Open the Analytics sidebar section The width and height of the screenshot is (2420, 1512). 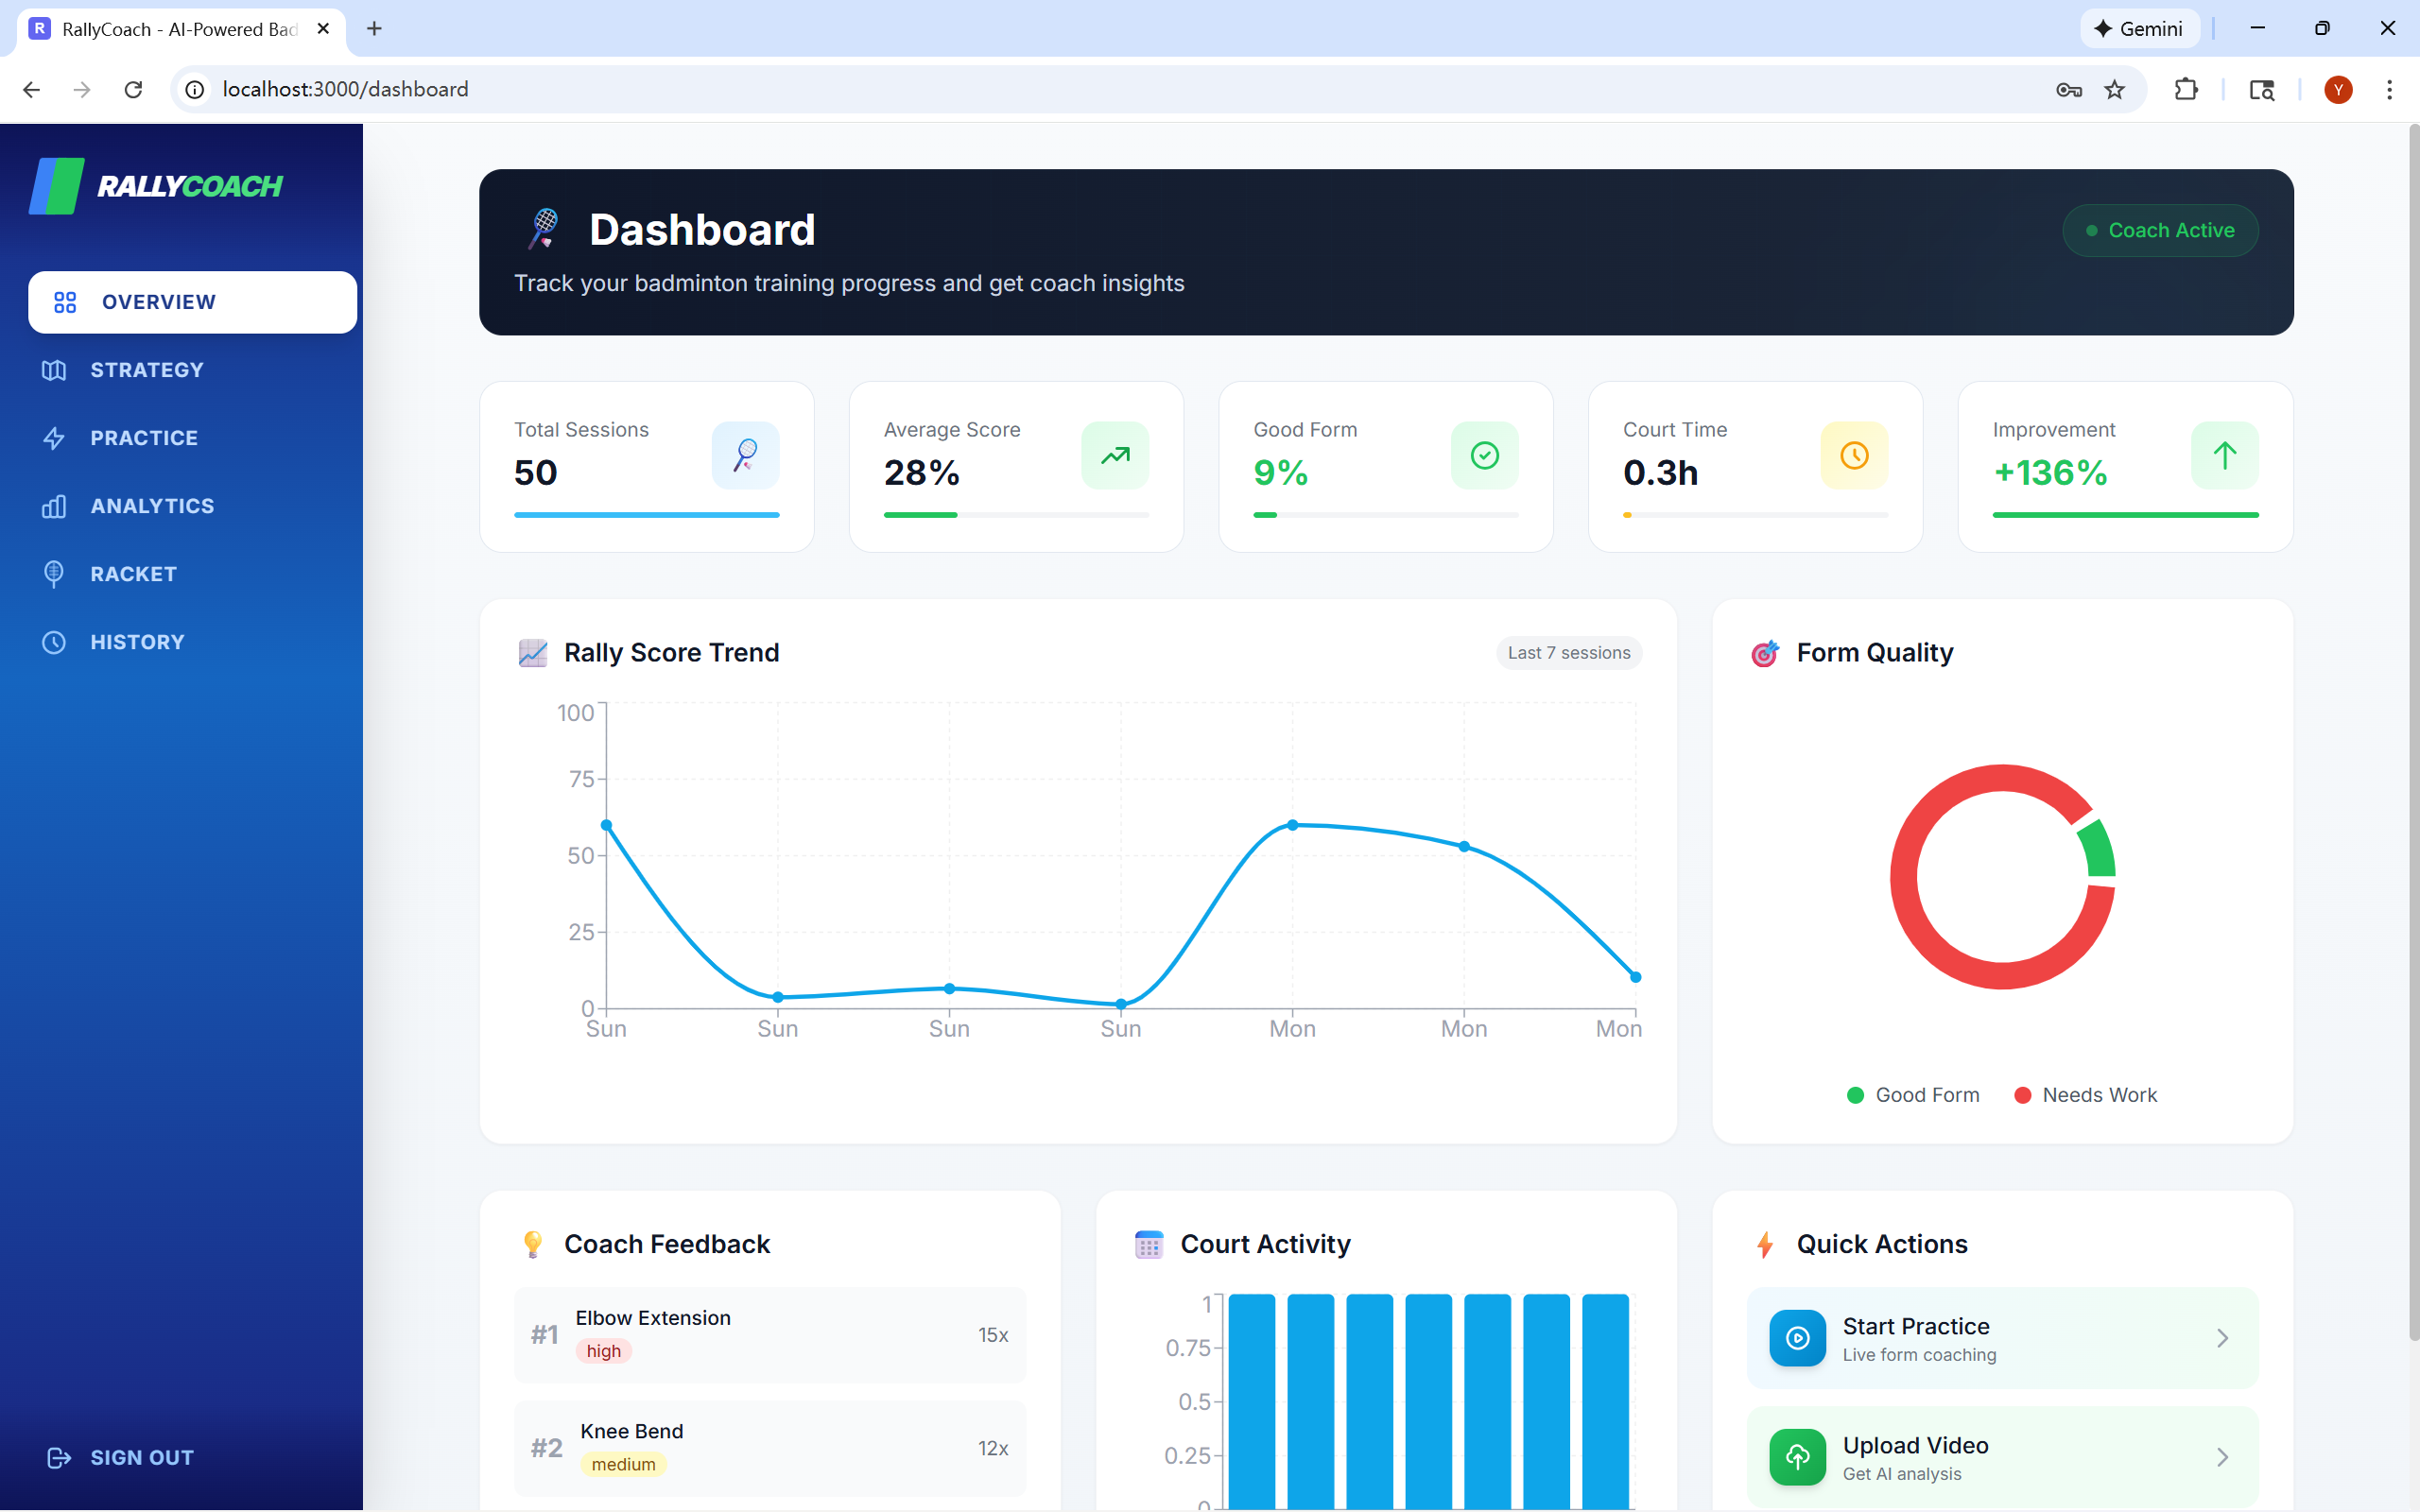click(152, 506)
